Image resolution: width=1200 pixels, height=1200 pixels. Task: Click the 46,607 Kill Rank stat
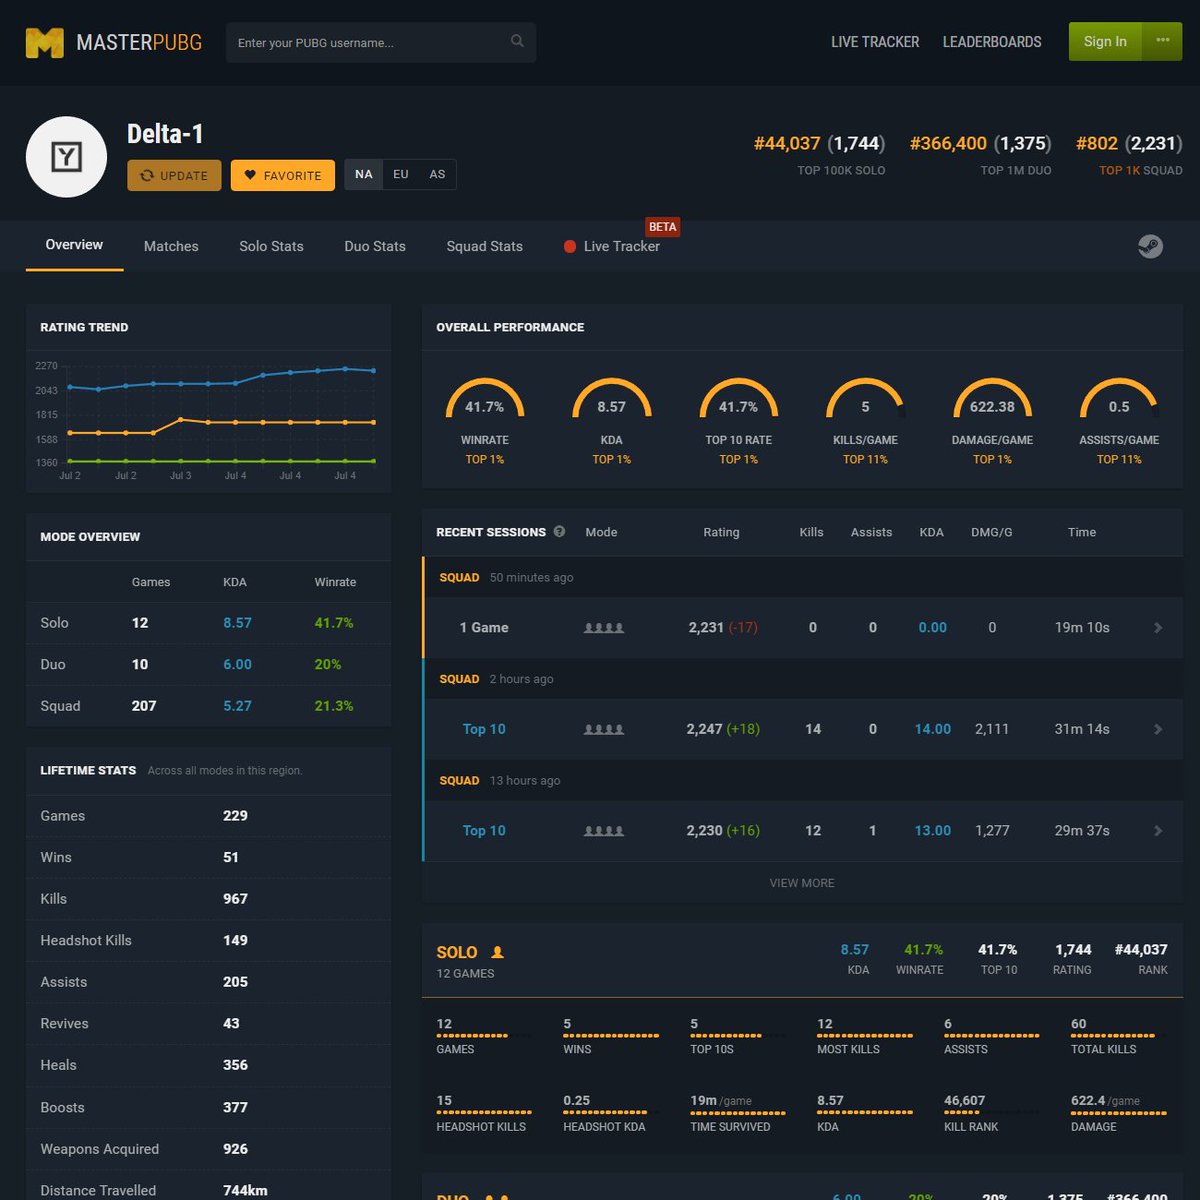991,1113
